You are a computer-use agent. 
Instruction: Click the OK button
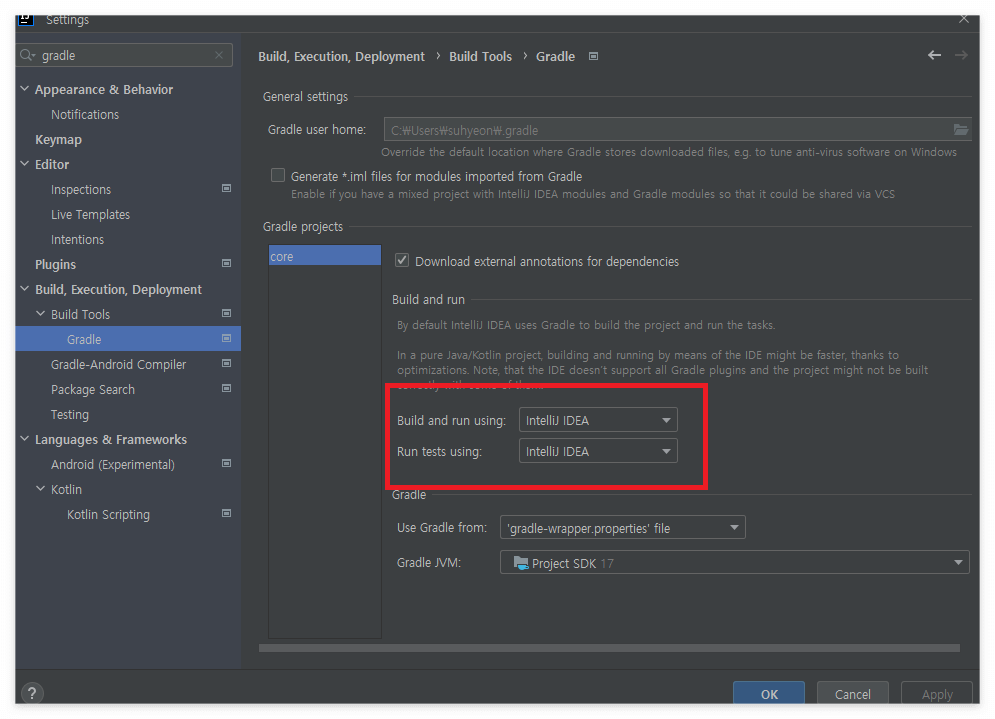[769, 694]
